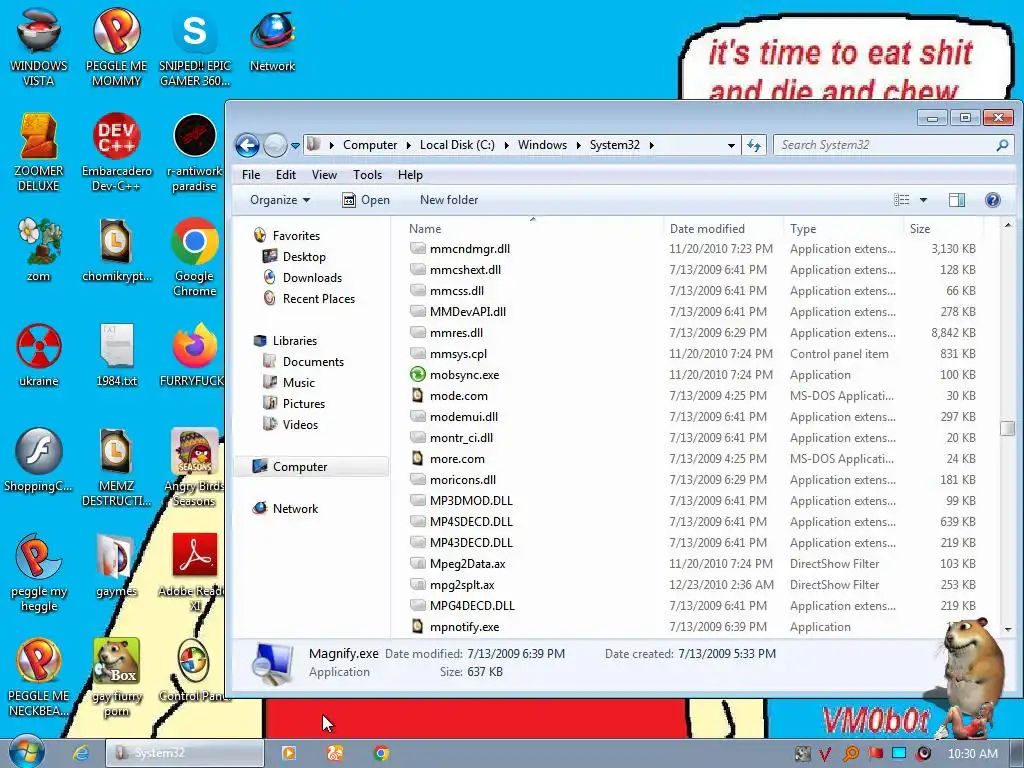Click the Explorer Back arrow button
Image resolution: width=1024 pixels, height=768 pixels.
[x=248, y=145]
